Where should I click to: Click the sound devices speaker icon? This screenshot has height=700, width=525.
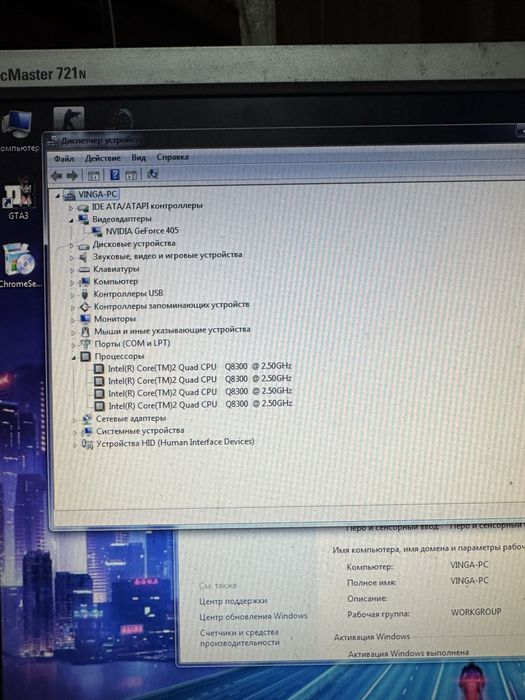(83, 257)
